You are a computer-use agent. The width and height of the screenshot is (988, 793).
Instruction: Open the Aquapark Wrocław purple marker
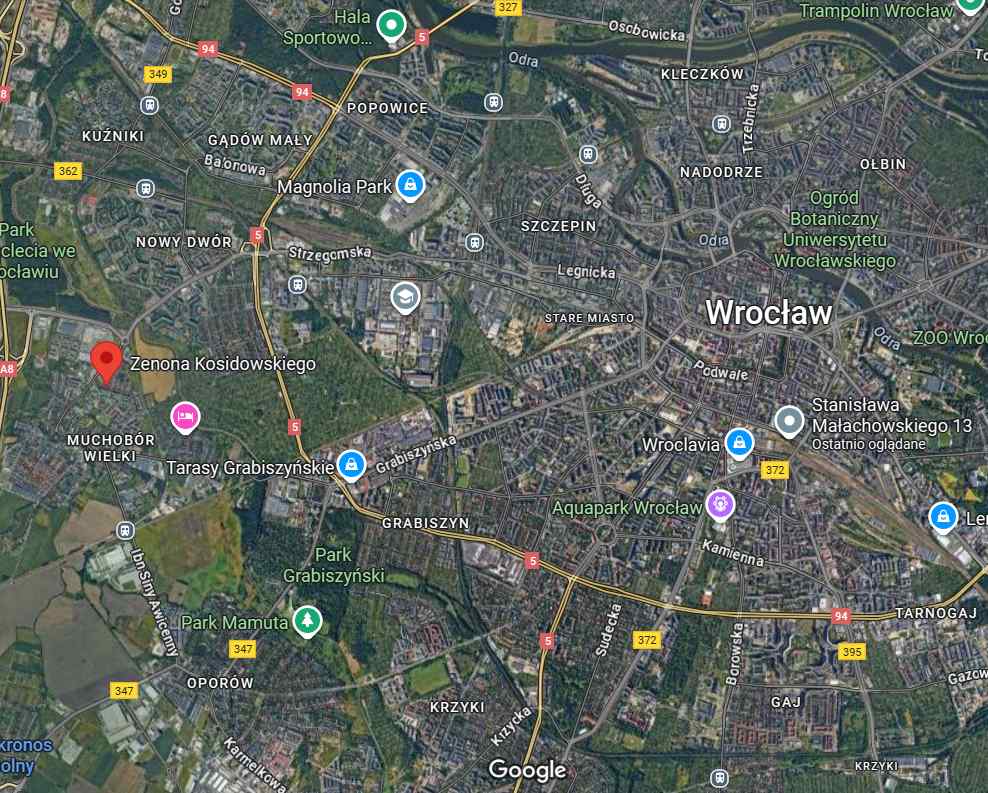[x=720, y=506]
